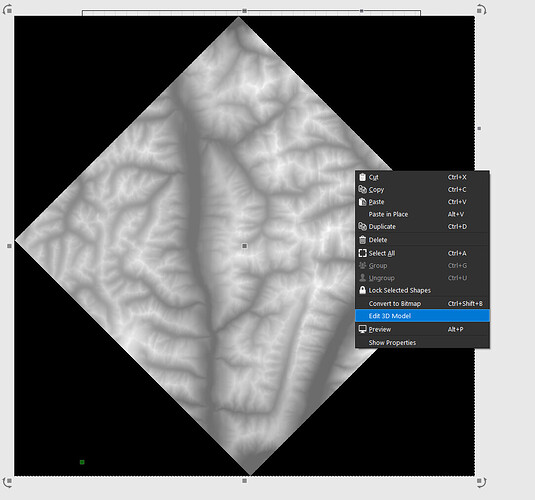Click the Paste icon in context menu

pos(362,202)
